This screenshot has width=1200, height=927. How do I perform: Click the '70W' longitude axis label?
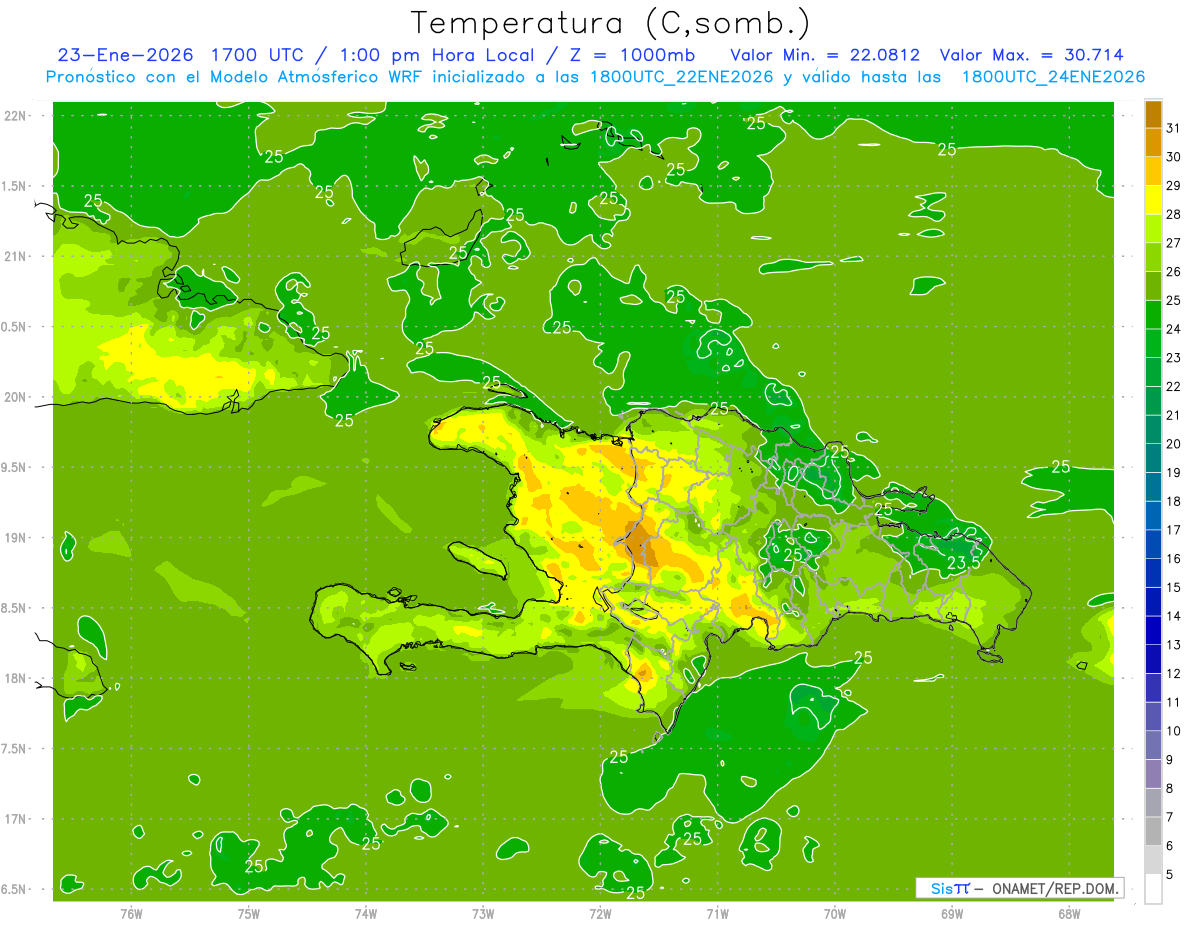point(835,914)
